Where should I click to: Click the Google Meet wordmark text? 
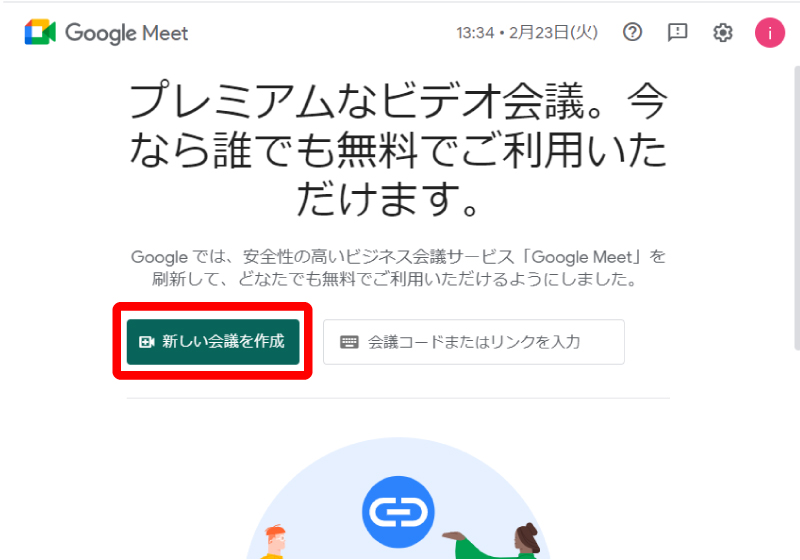point(127,34)
